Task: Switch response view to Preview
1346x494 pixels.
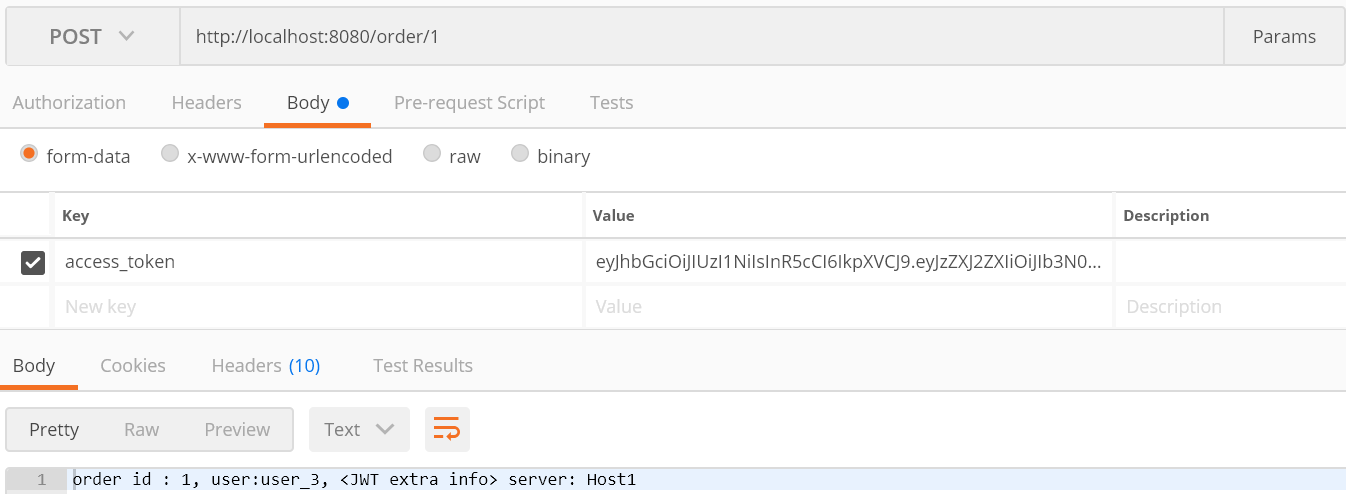Action: click(237, 429)
